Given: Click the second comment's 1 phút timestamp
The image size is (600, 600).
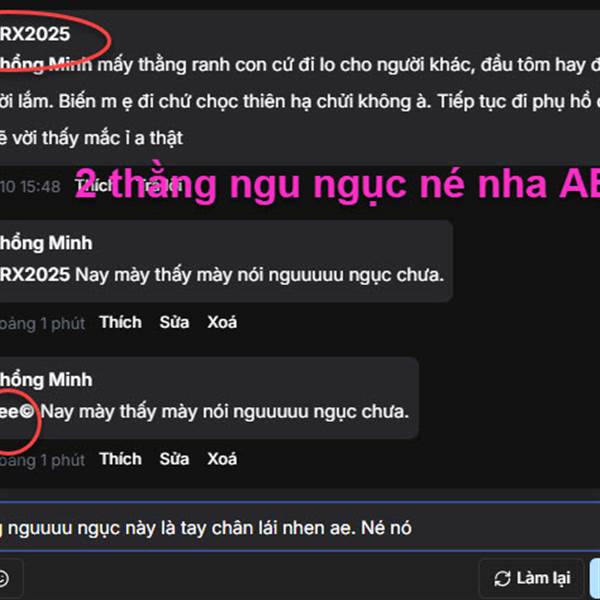Looking at the screenshot, I should click(x=42, y=324).
